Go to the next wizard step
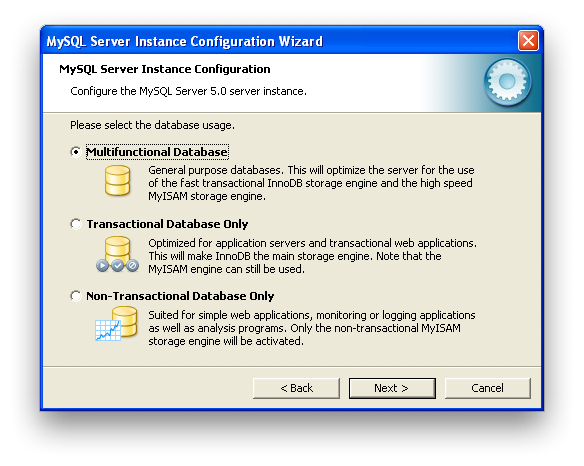This screenshot has height=466, width=584. [x=392, y=388]
